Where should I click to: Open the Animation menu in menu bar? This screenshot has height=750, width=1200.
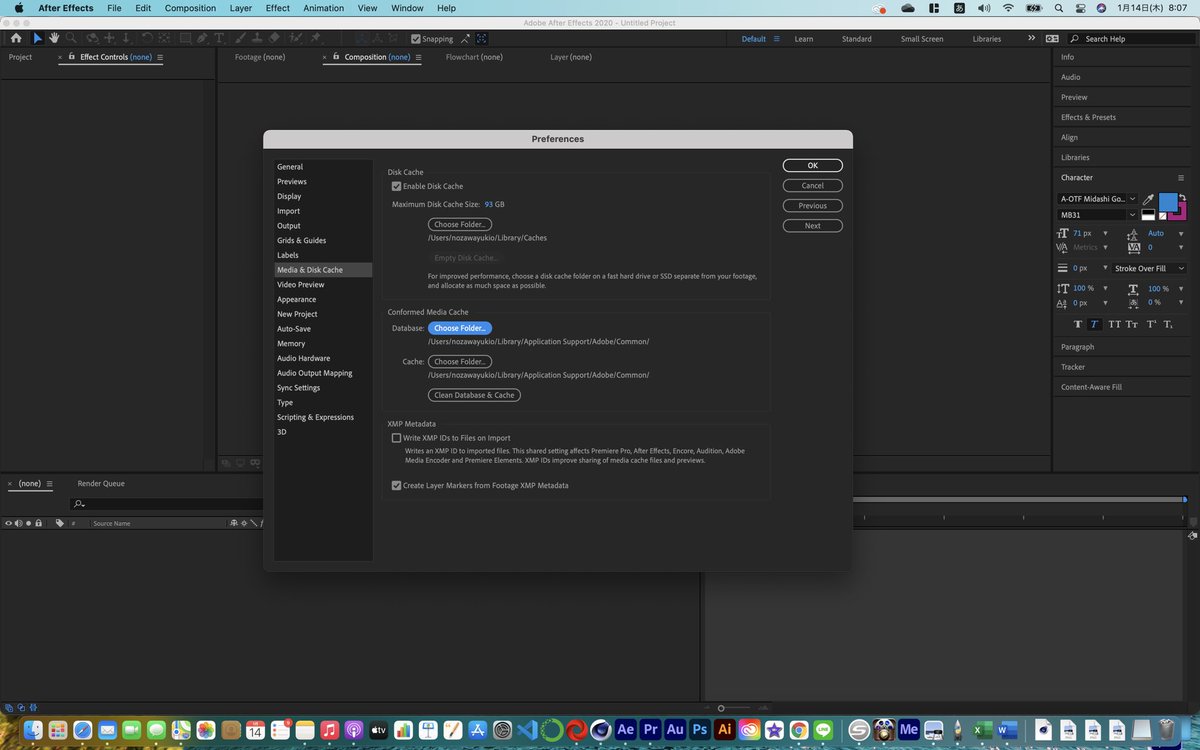(x=322, y=8)
